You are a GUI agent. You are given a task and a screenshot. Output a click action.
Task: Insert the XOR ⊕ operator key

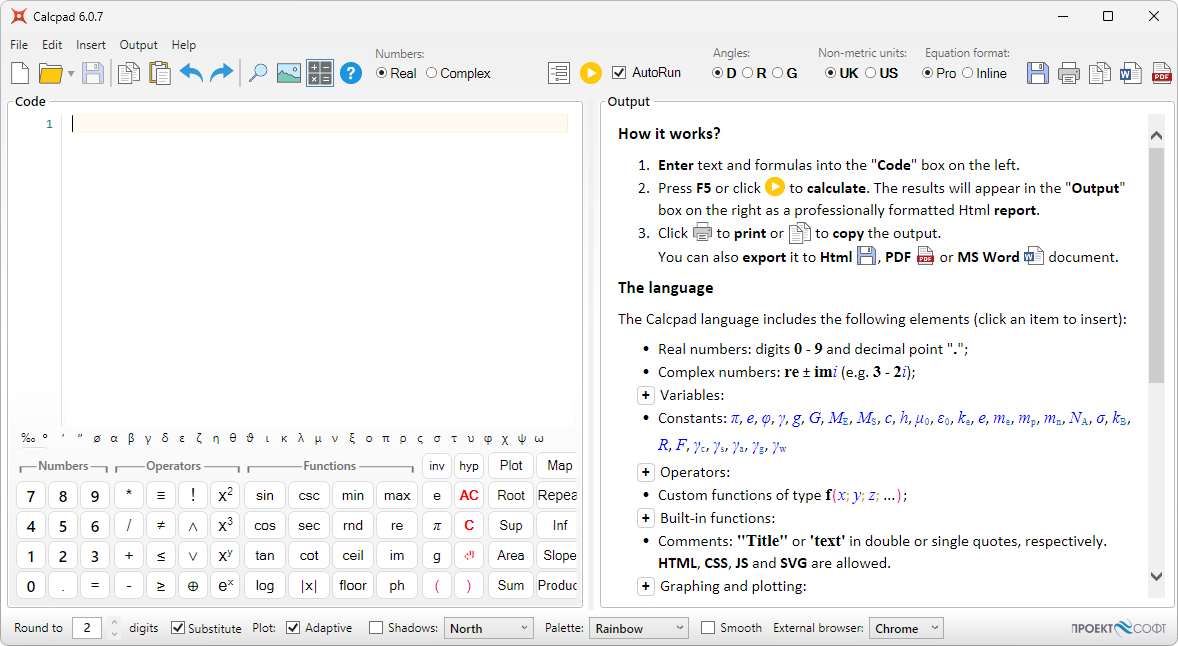coord(193,586)
